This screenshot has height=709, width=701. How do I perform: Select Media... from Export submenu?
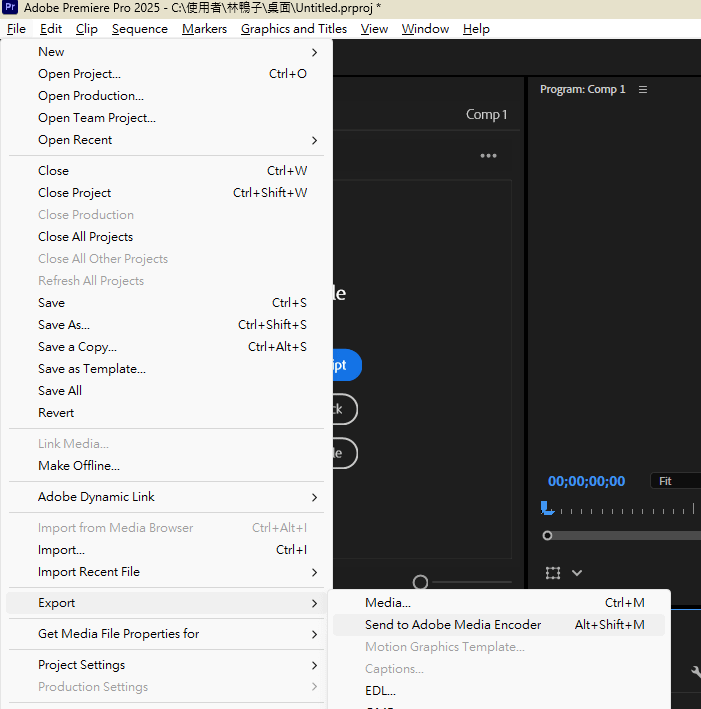(x=388, y=603)
